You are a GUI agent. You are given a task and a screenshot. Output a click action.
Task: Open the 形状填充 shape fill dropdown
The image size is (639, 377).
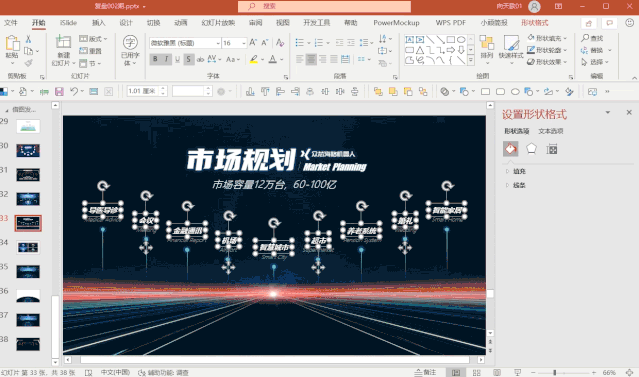tap(547, 38)
